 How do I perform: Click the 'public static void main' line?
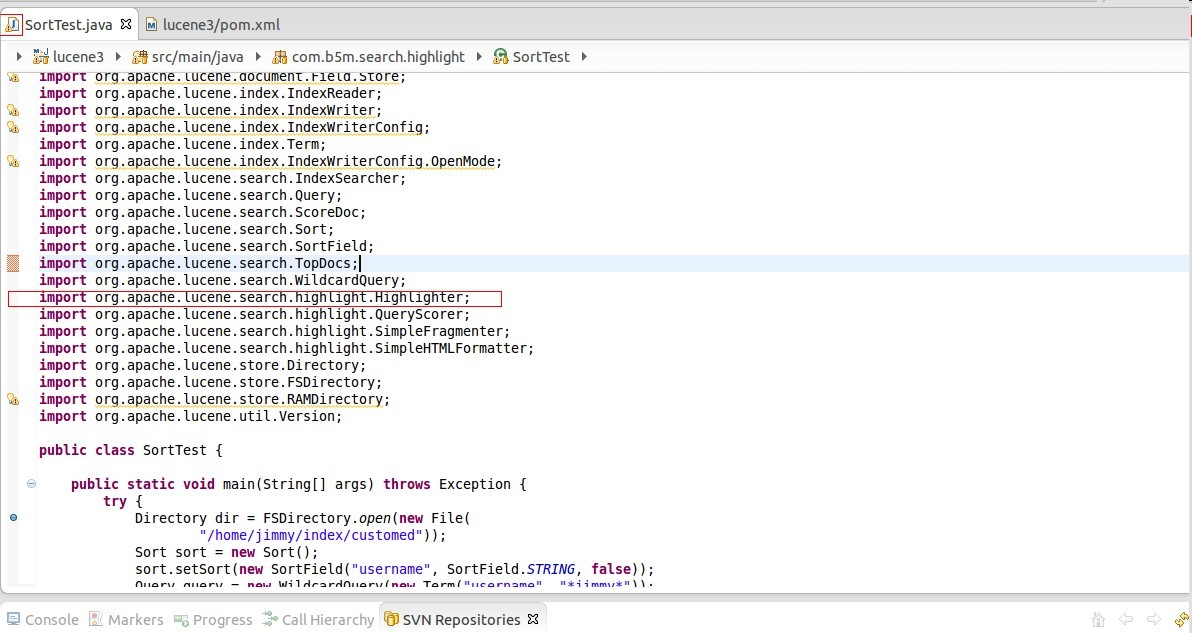299,484
